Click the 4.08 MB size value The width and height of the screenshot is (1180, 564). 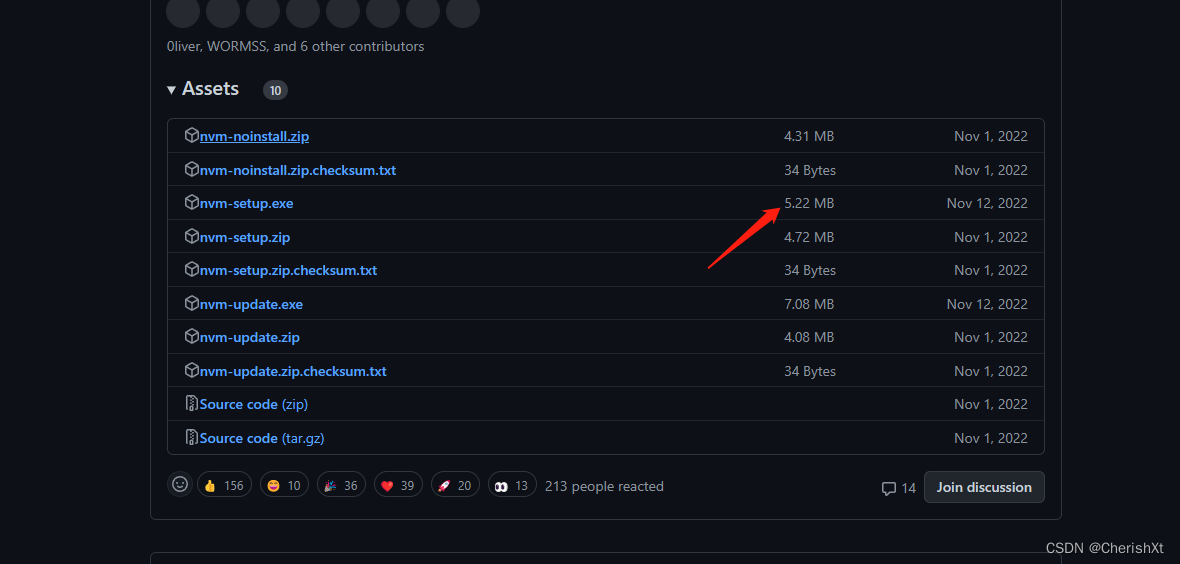(809, 337)
